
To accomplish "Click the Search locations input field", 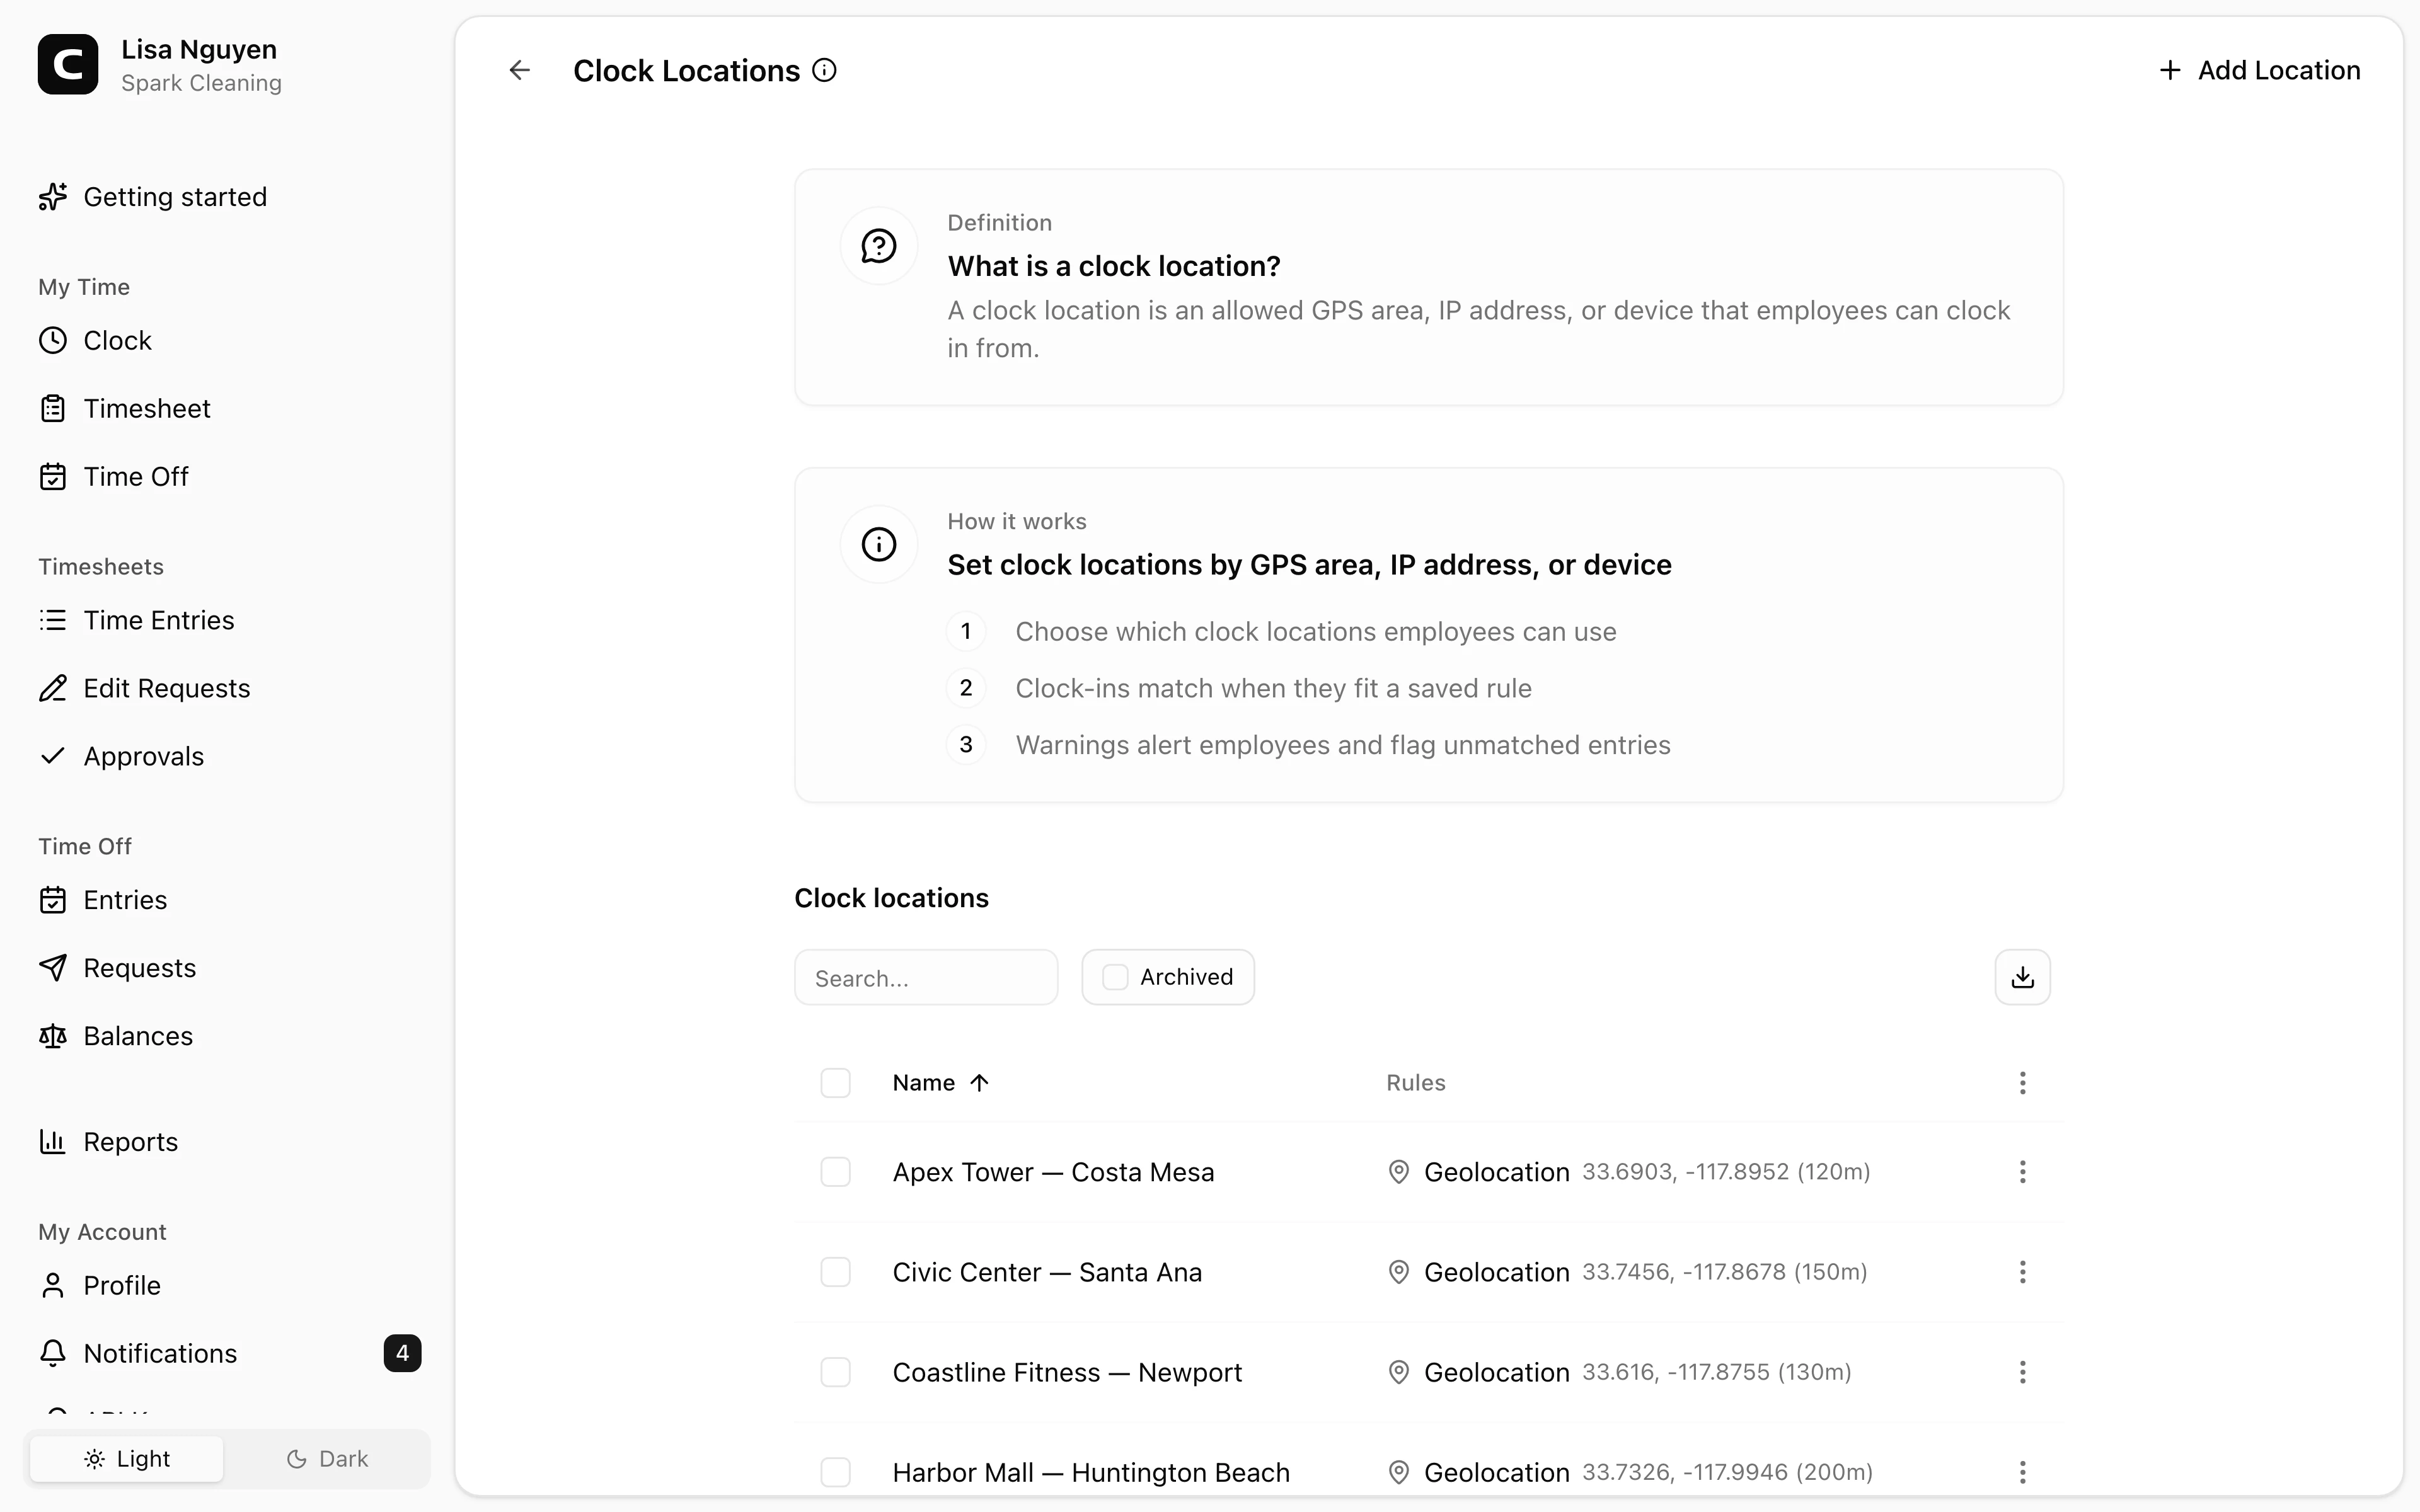I will point(926,977).
